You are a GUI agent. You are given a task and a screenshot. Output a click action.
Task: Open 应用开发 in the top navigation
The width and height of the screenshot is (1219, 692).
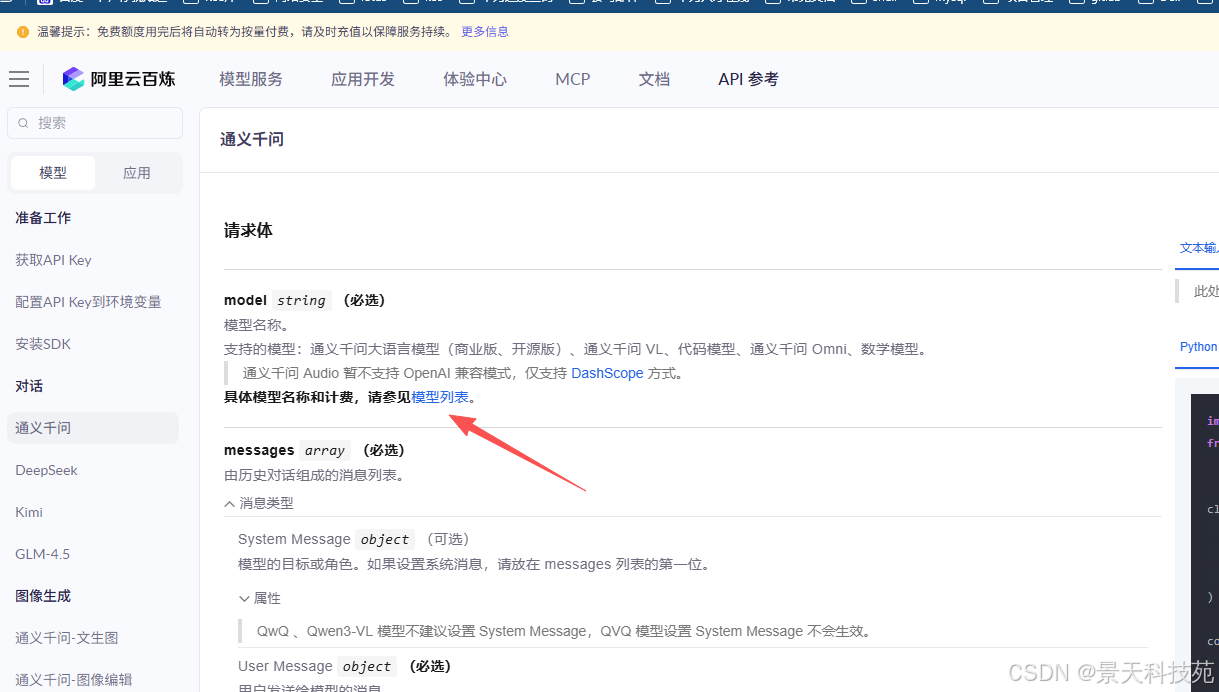click(x=363, y=79)
